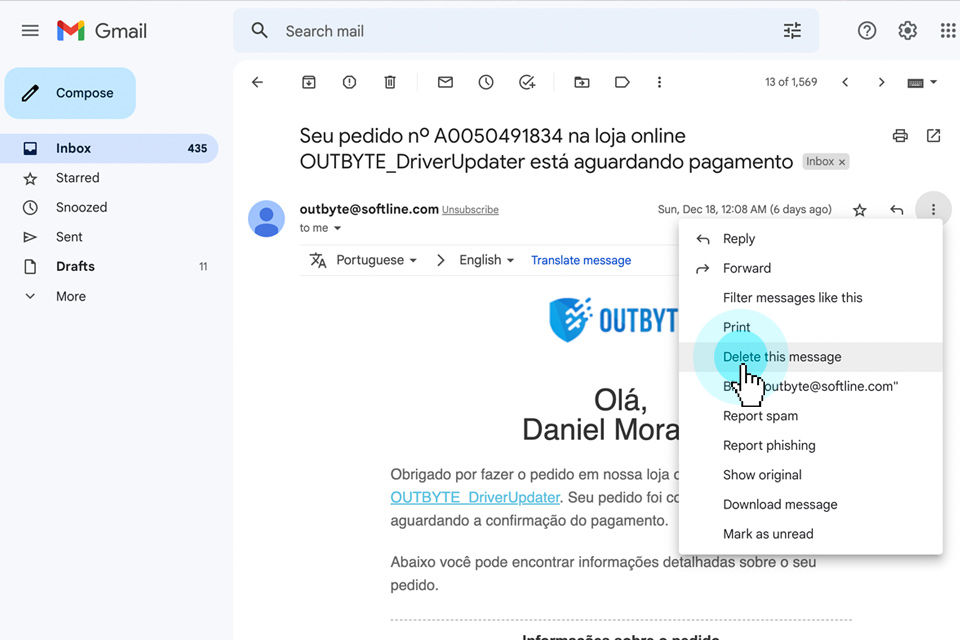Click the '13 of 1,569' counter

(791, 82)
